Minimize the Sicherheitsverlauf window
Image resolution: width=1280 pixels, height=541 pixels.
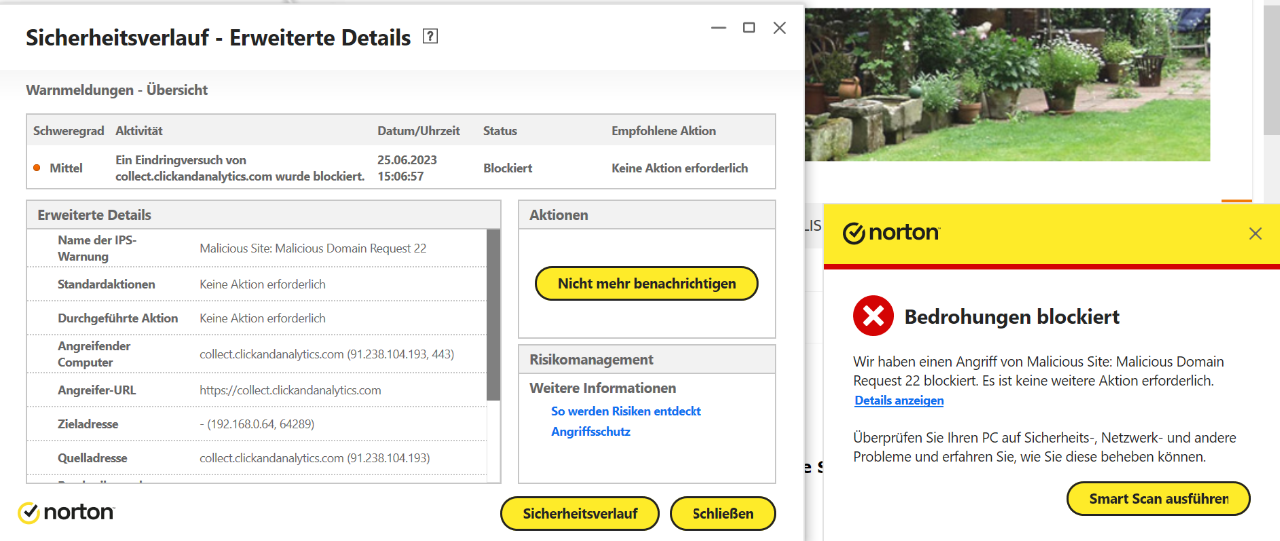click(x=718, y=28)
